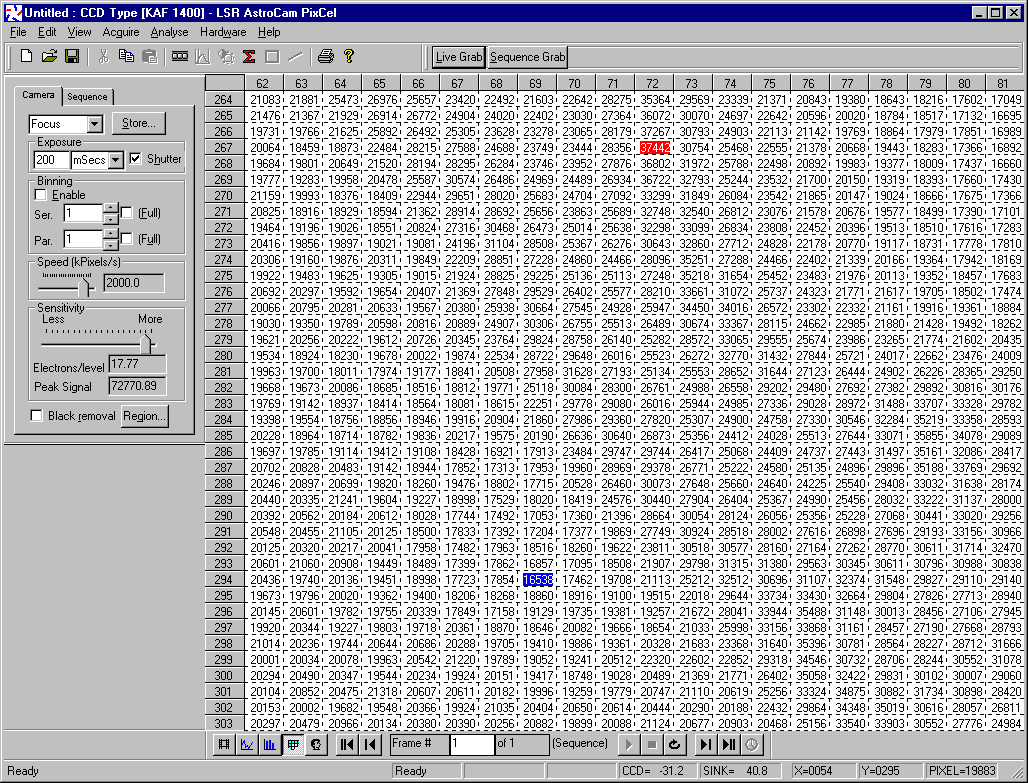Click the Store... button
This screenshot has width=1028, height=783.
[138, 124]
